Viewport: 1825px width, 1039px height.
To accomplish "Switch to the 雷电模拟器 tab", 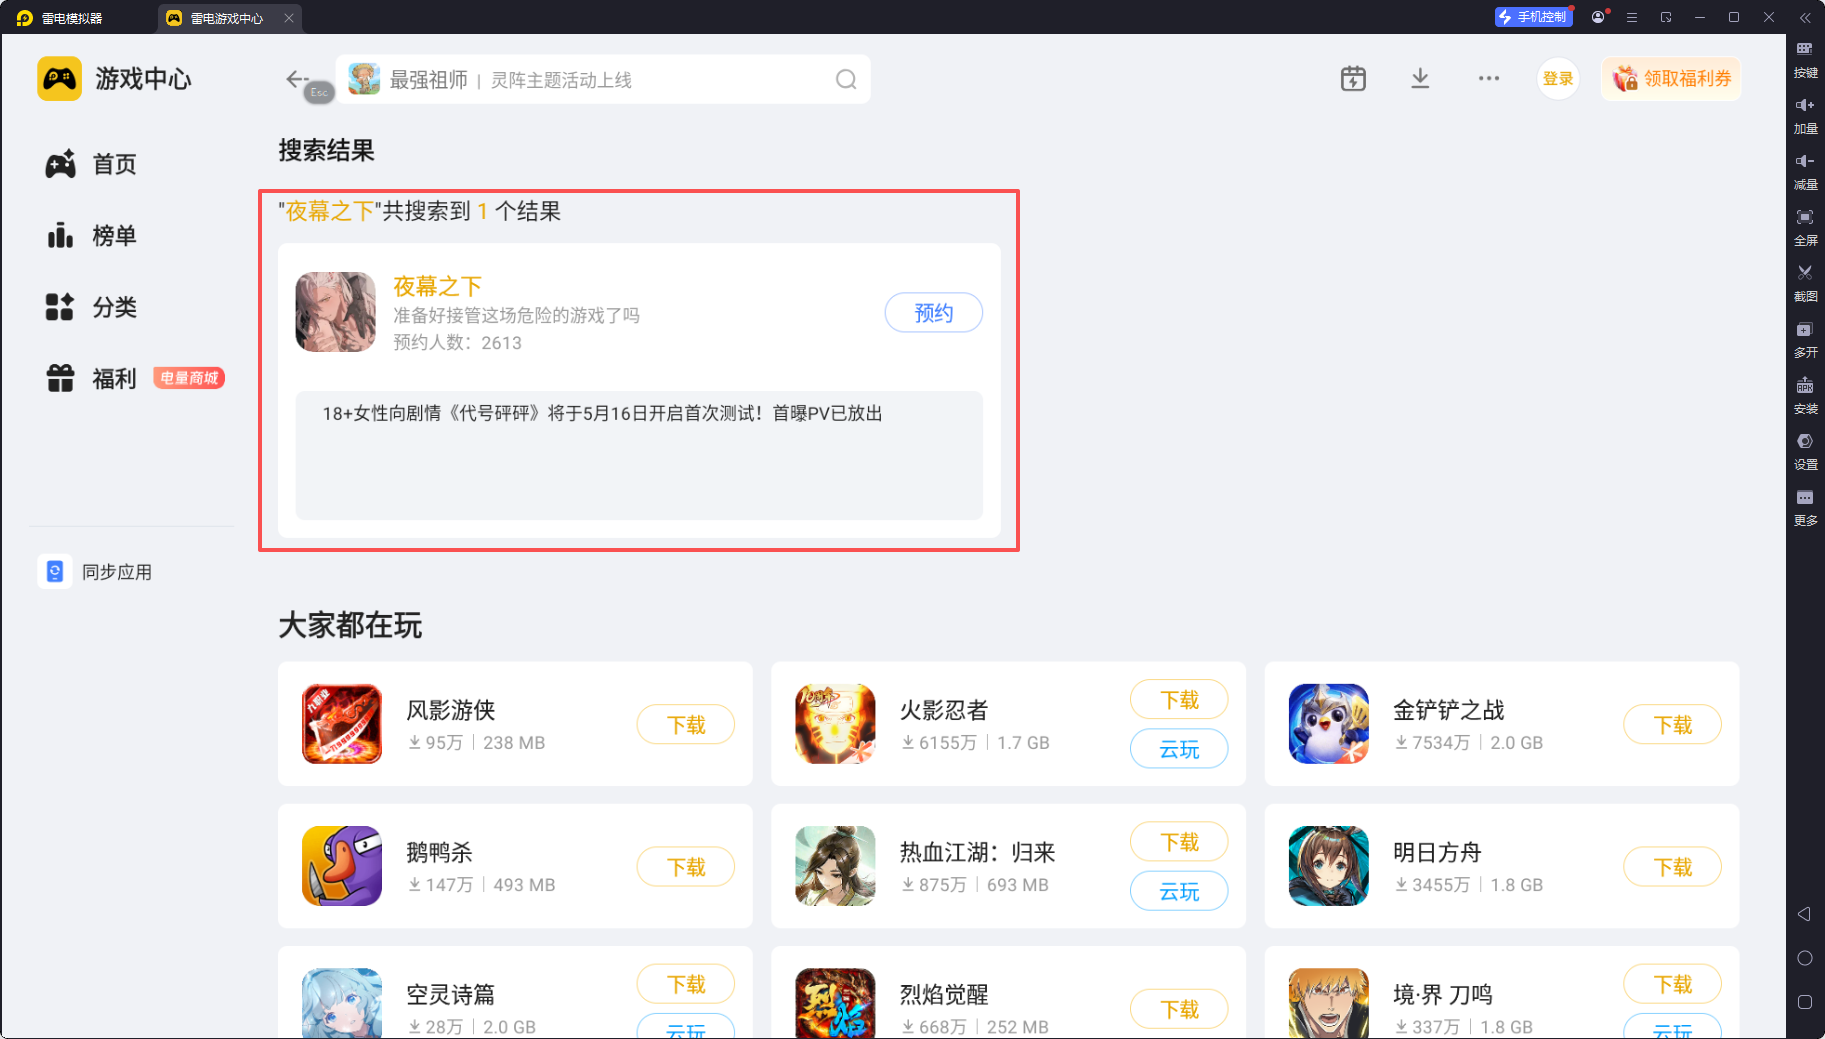I will 61,18.
